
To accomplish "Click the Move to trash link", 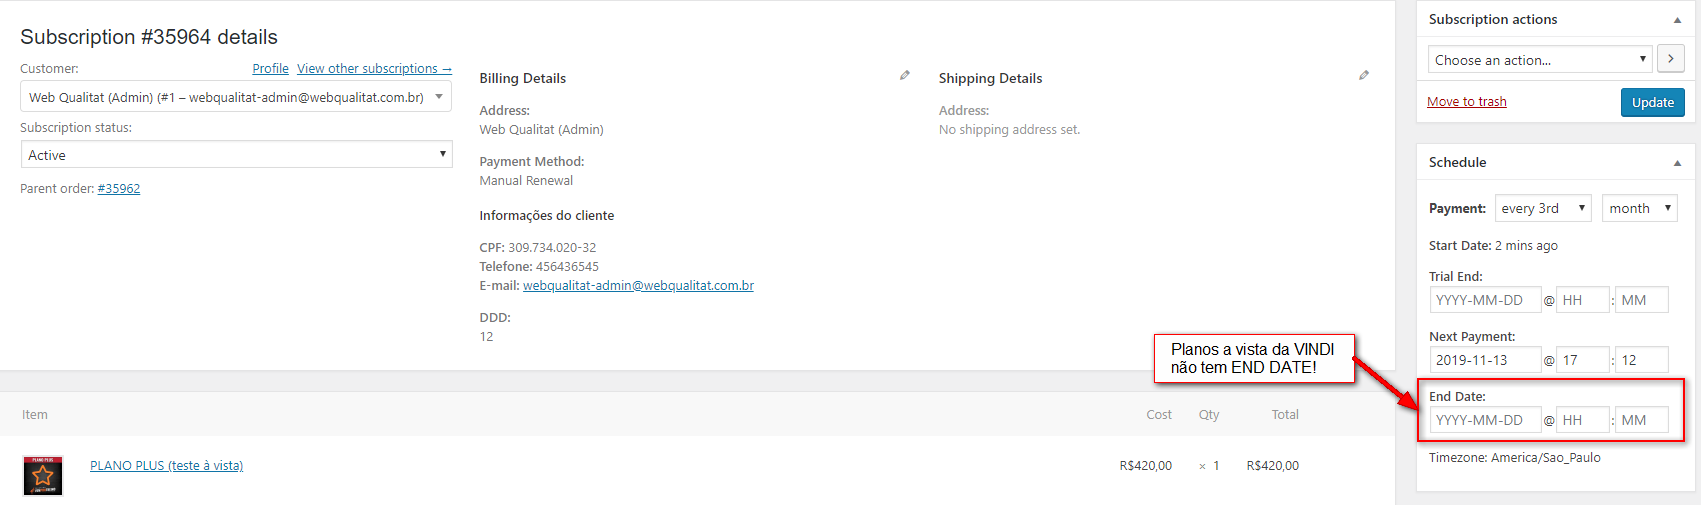I will pos(1466,102).
